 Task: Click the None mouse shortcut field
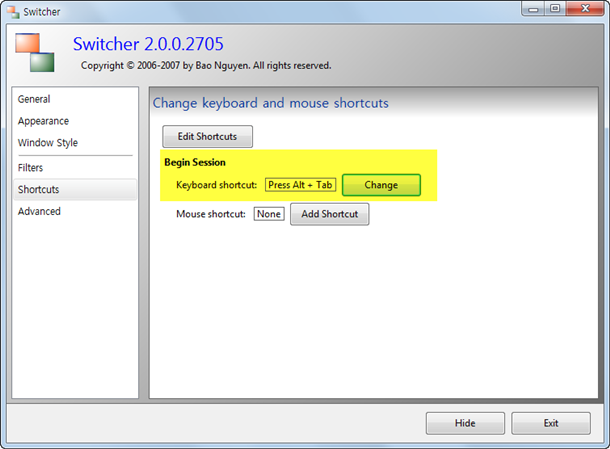269,214
